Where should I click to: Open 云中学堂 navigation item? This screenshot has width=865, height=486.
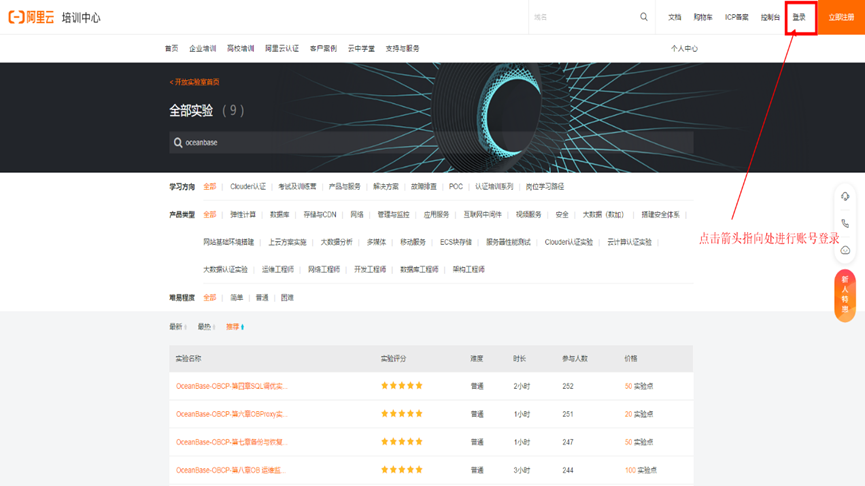[x=361, y=49]
